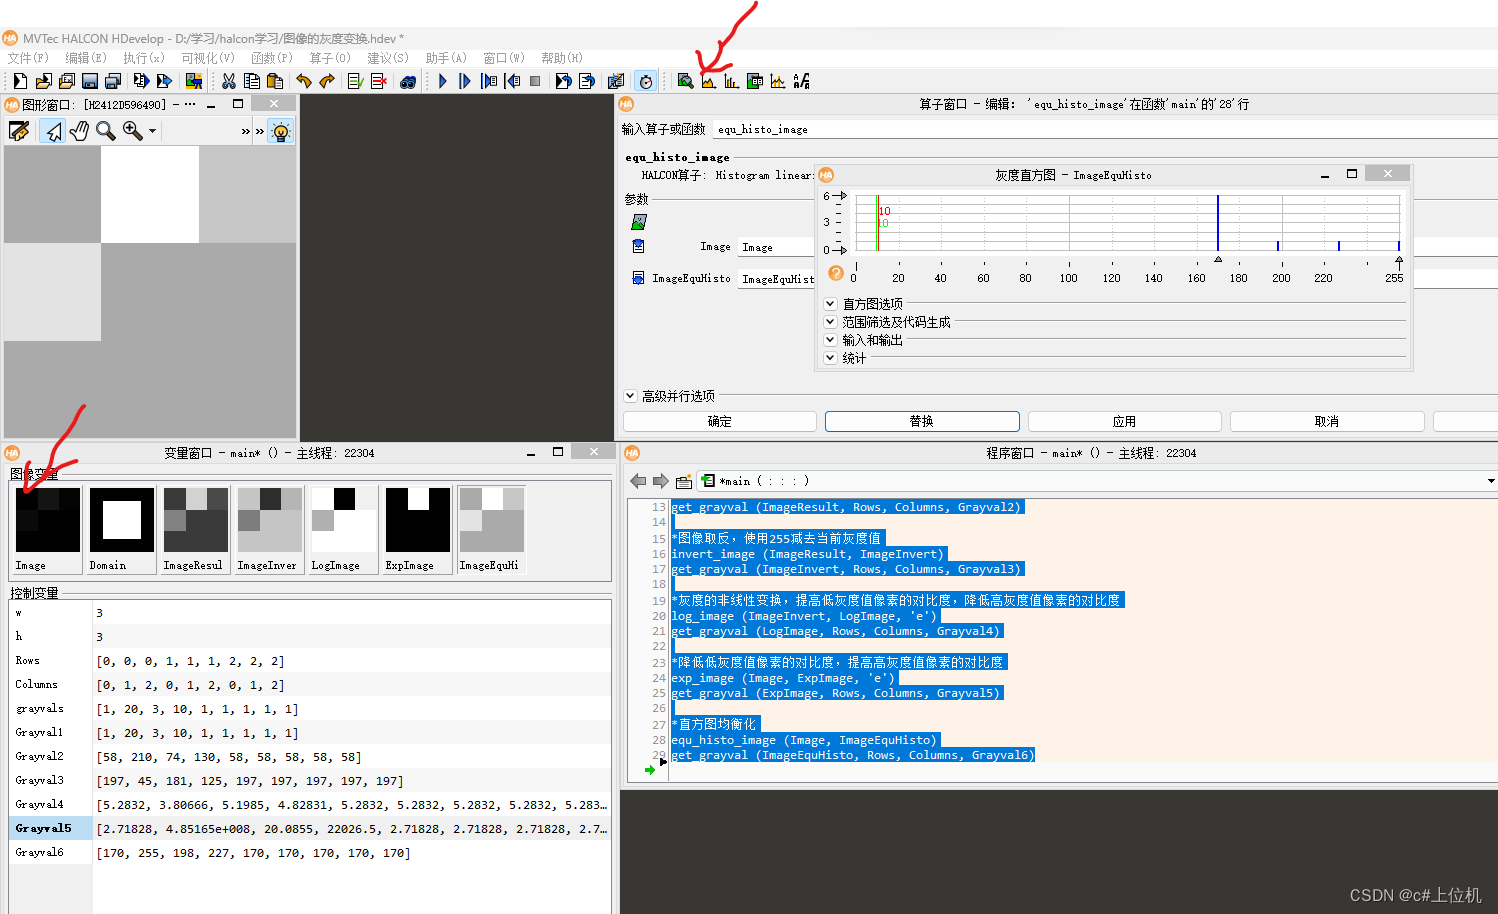Deactivate selected lines with red X icon
Screen dimensions: 1498x914
[x=378, y=81]
